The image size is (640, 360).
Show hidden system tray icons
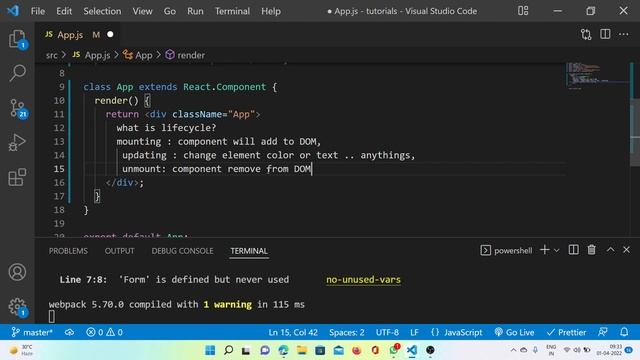pyautogui.click(x=513, y=350)
